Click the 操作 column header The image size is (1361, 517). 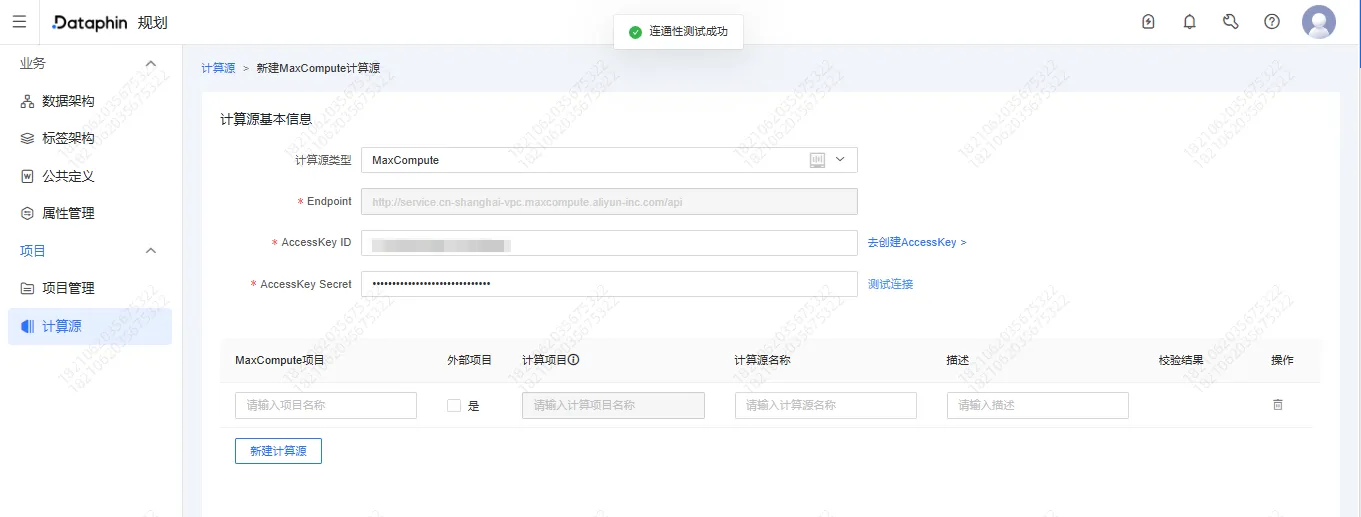tap(1282, 360)
